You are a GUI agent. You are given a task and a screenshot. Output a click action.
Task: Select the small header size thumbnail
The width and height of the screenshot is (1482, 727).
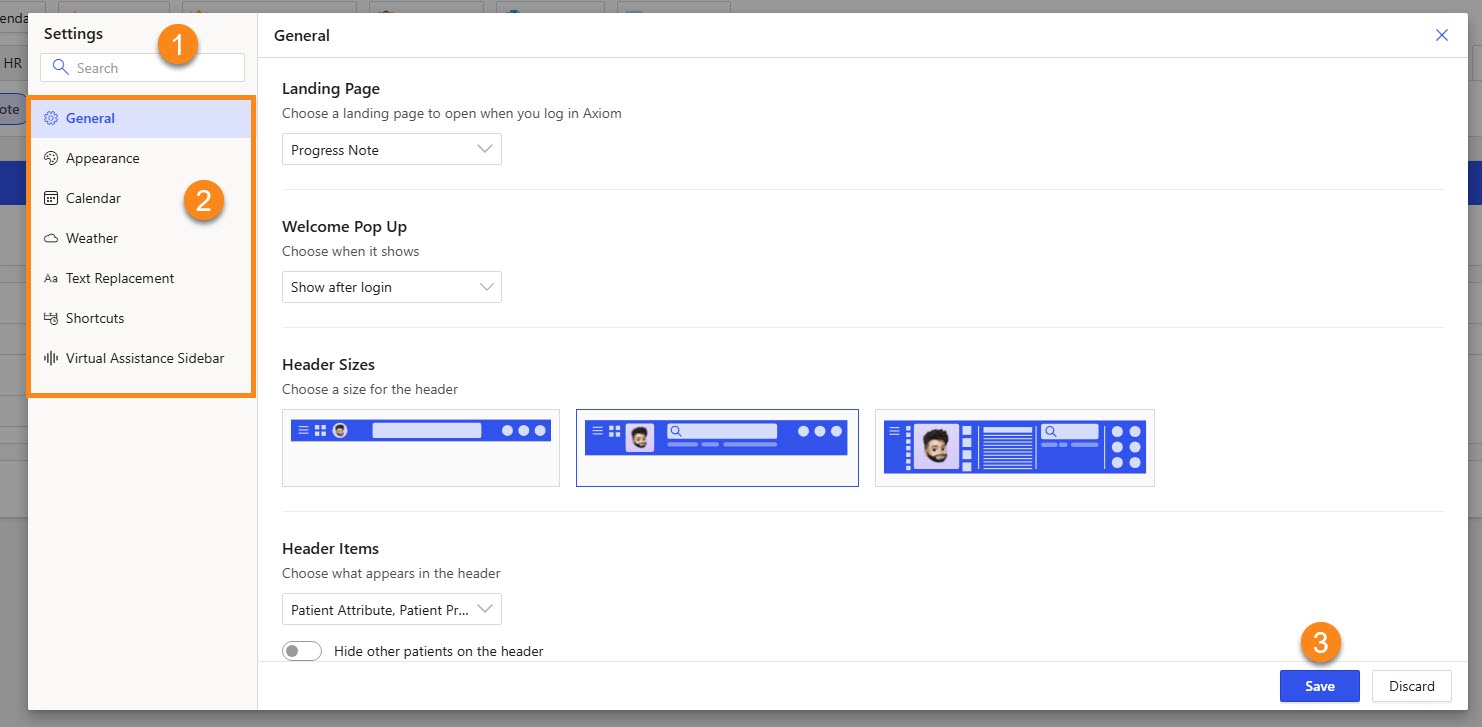(x=420, y=447)
